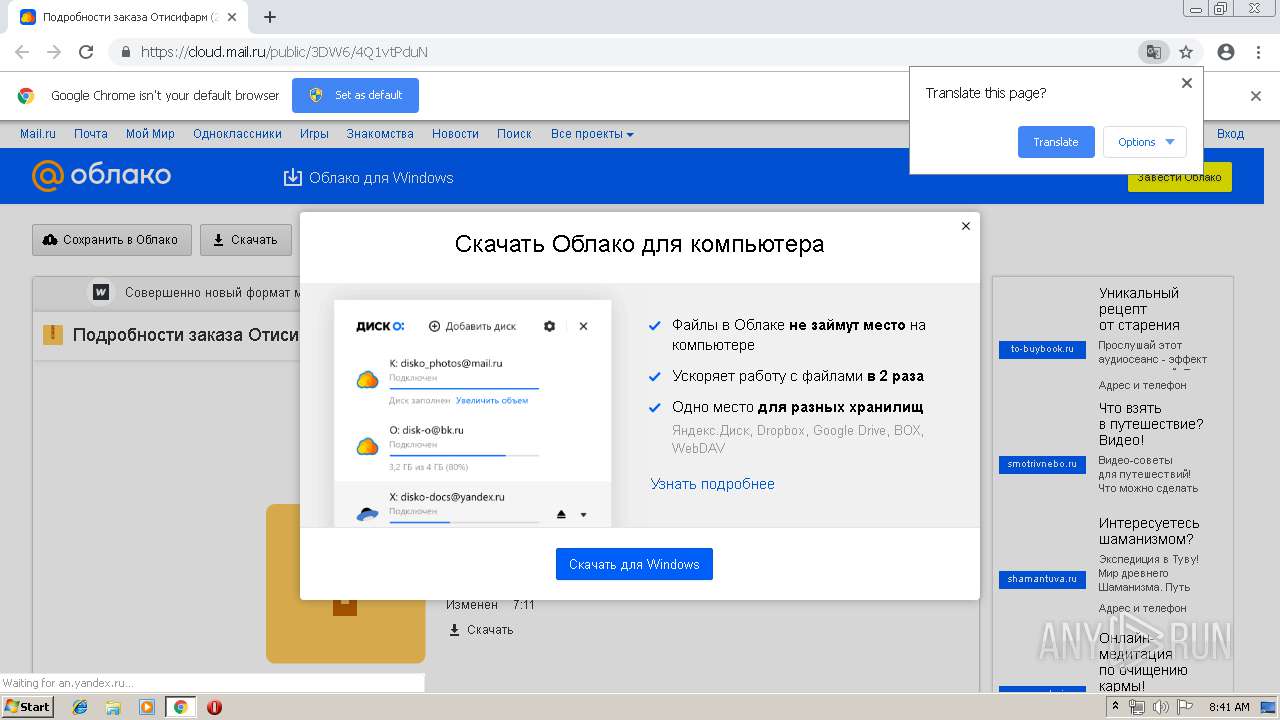The height and width of the screenshot is (720, 1280).
Task: Open Windows Explorer folder in taskbar
Action: [113, 707]
